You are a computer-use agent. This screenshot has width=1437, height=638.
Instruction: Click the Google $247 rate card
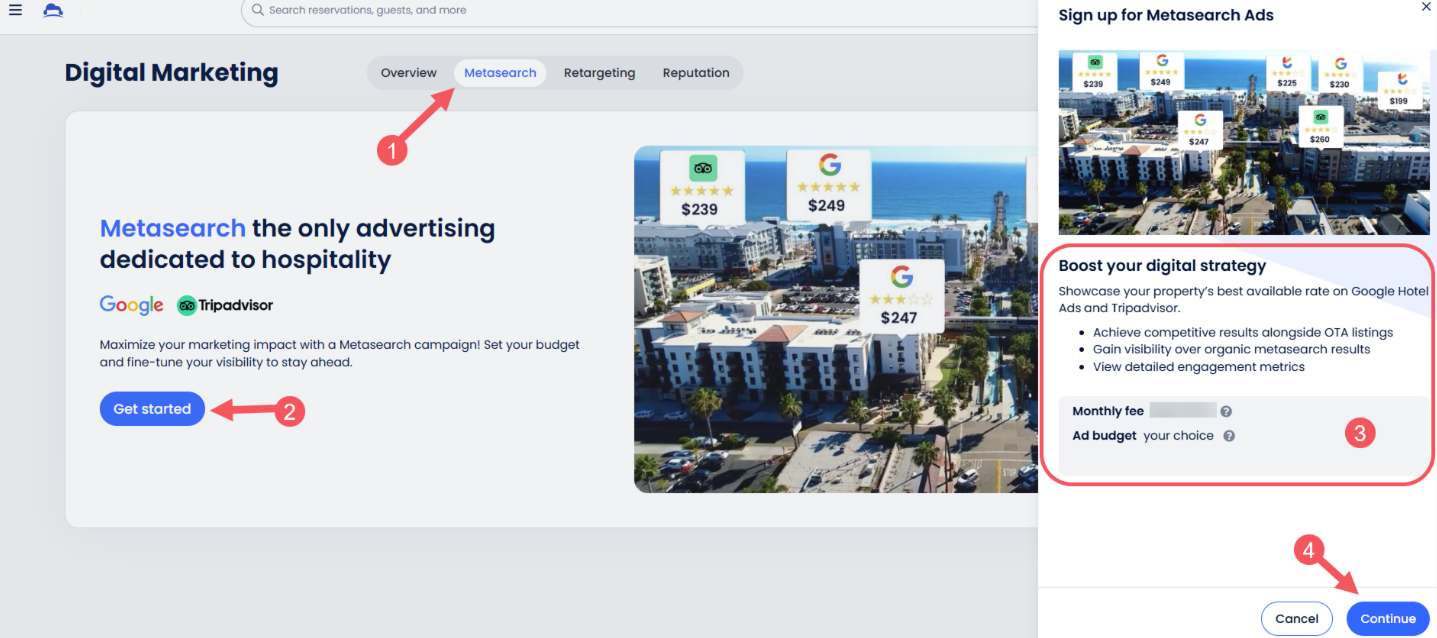click(902, 296)
